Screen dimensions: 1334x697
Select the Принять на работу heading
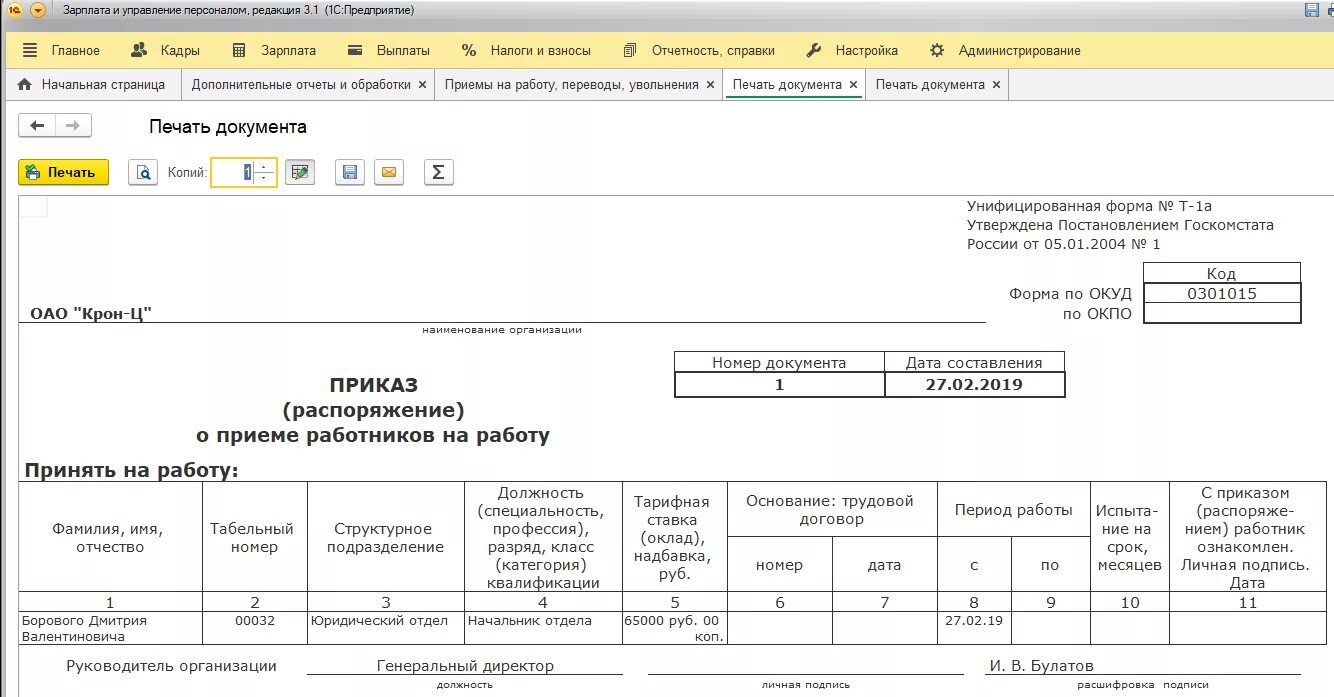[x=132, y=470]
